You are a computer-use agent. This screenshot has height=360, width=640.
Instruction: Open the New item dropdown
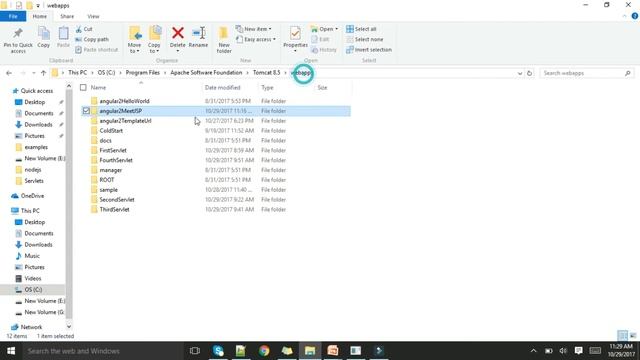point(253,29)
